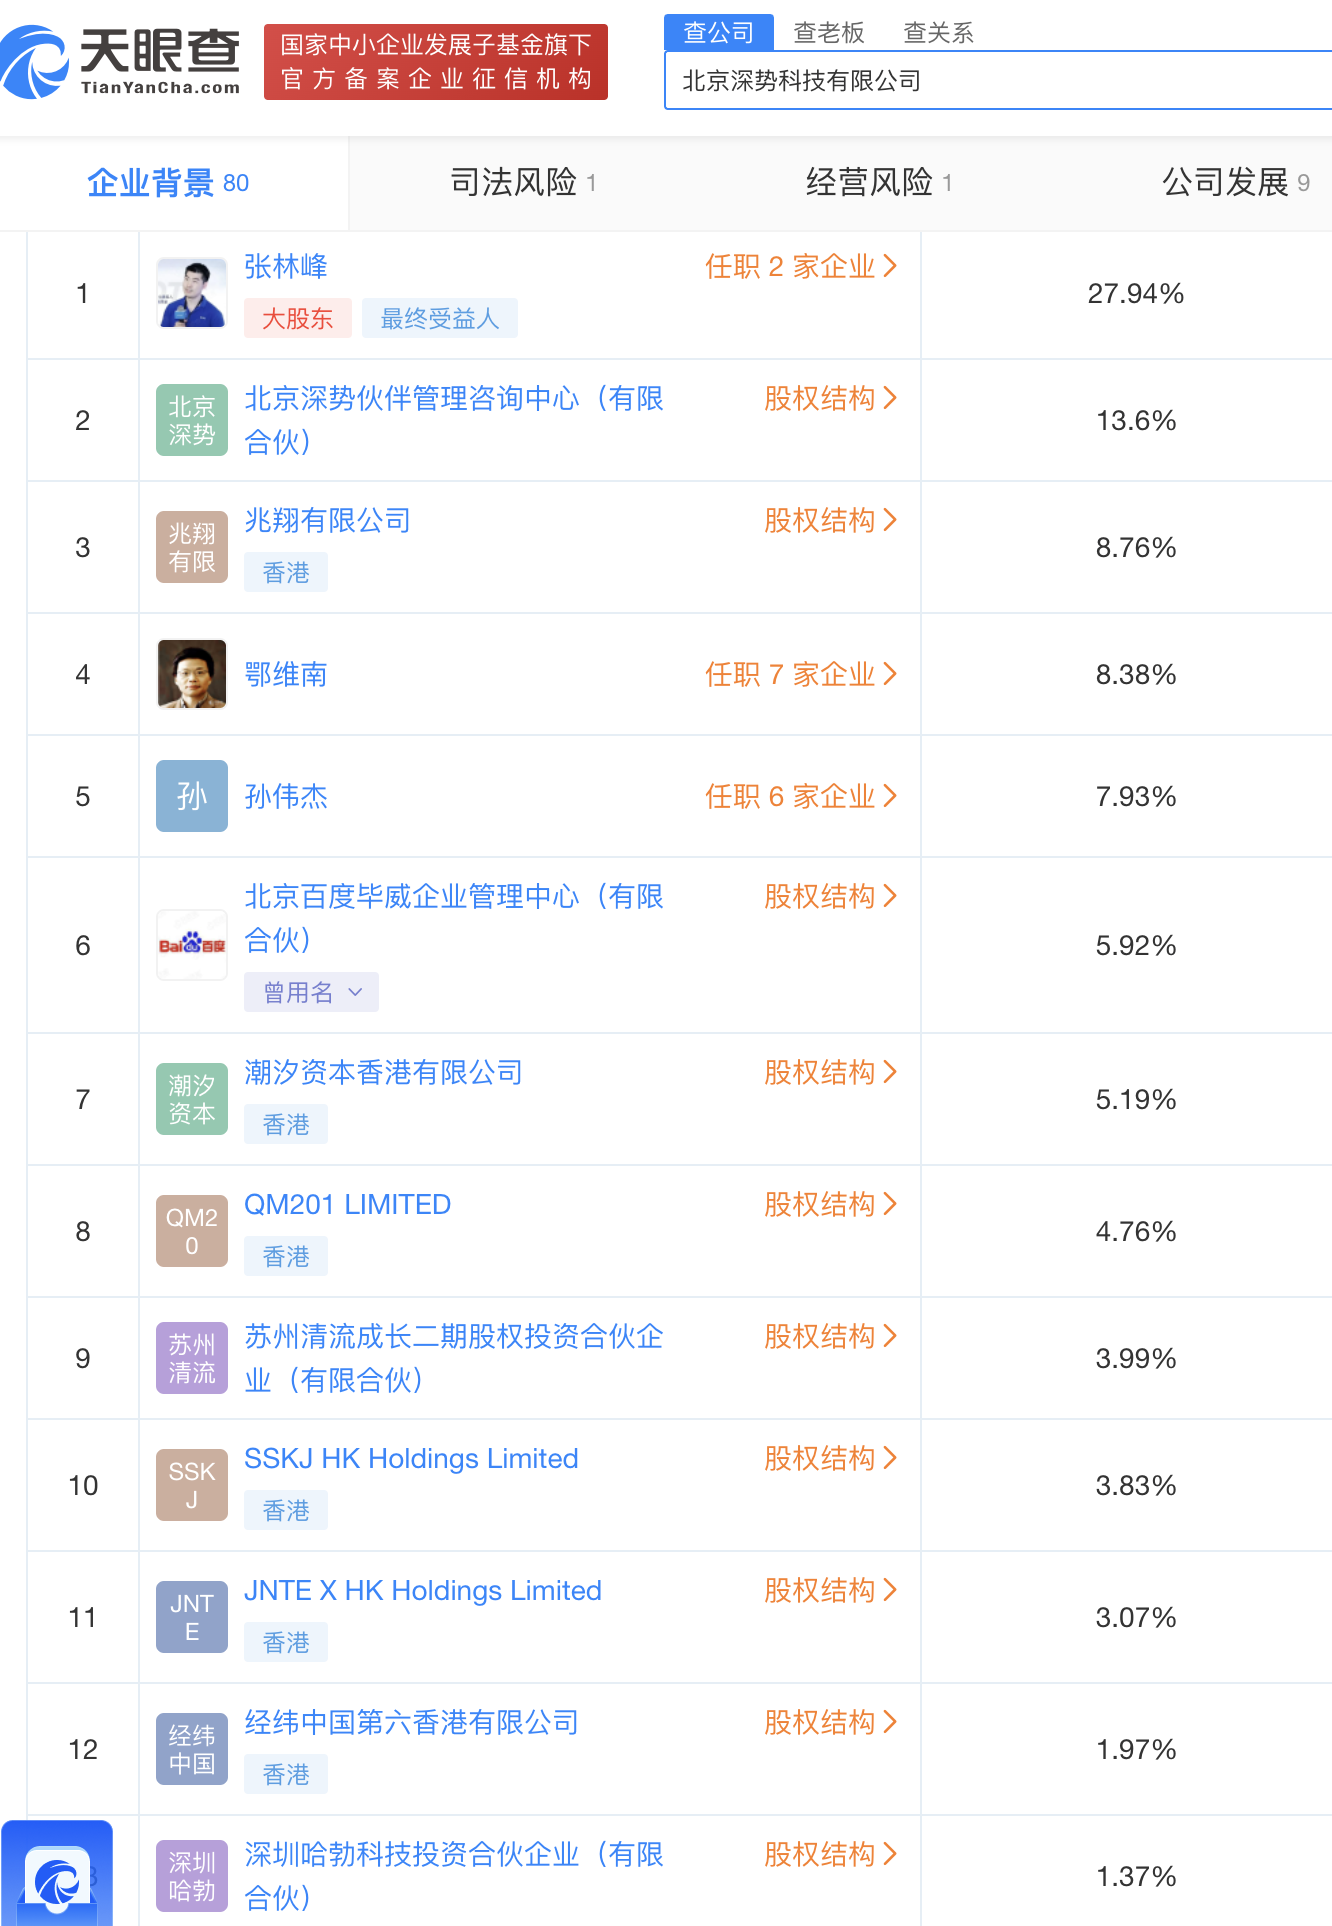Expand 任职 2 家企业 for 张林峰

pyautogui.click(x=800, y=267)
